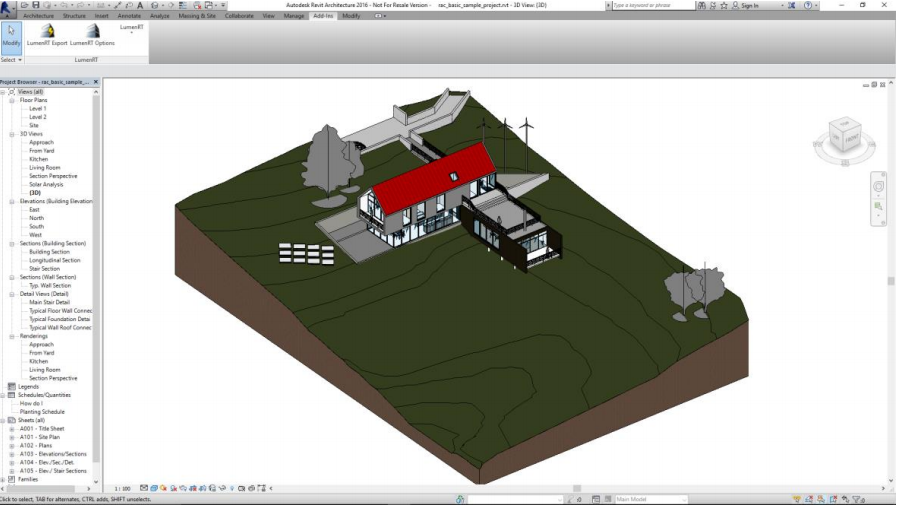Collapse the Renderings tree node
Screen dimensions: 900x505
tap(11, 336)
